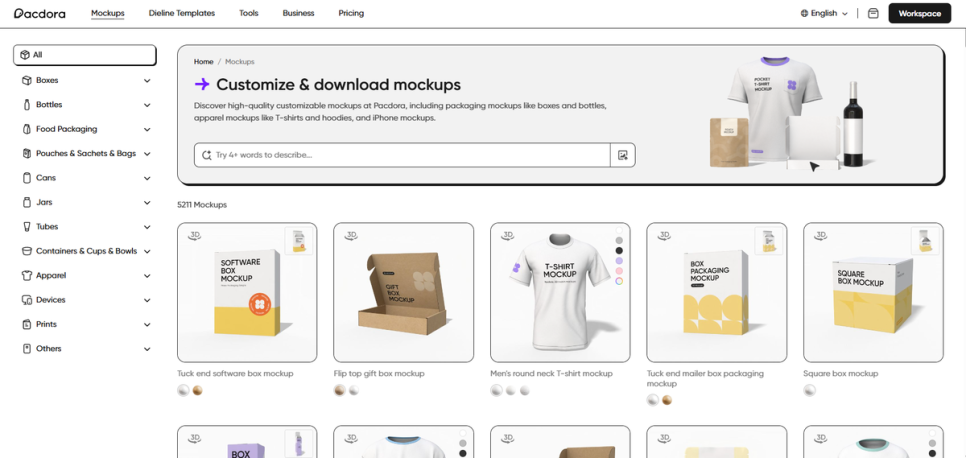The image size is (966, 458).
Task: Select lavender color swatch on T-shirt card
Action: [x=619, y=261]
